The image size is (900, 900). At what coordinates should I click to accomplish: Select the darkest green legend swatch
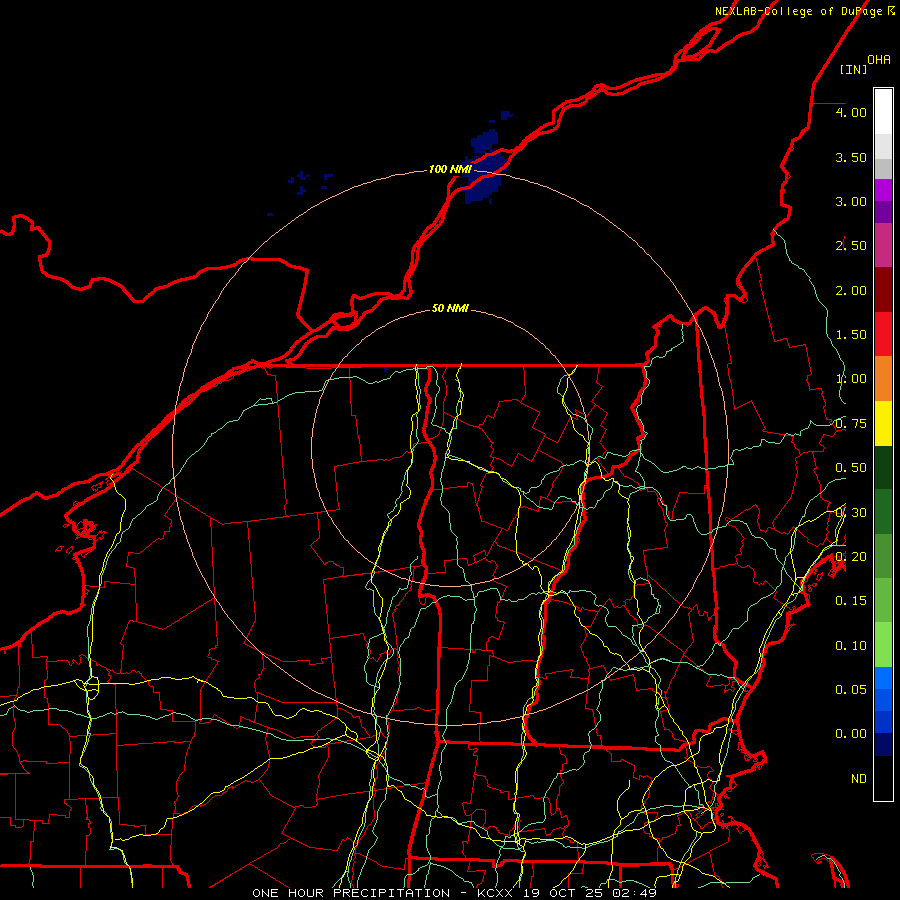tap(883, 468)
